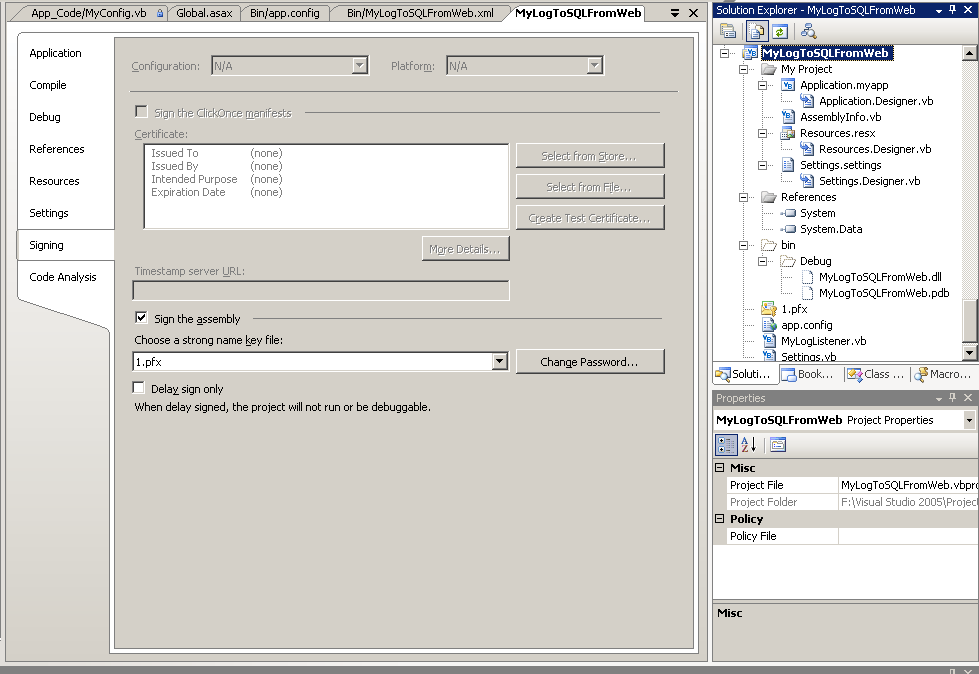This screenshot has width=979, height=674.
Task: Click the Change Password button
Action: (x=589, y=361)
